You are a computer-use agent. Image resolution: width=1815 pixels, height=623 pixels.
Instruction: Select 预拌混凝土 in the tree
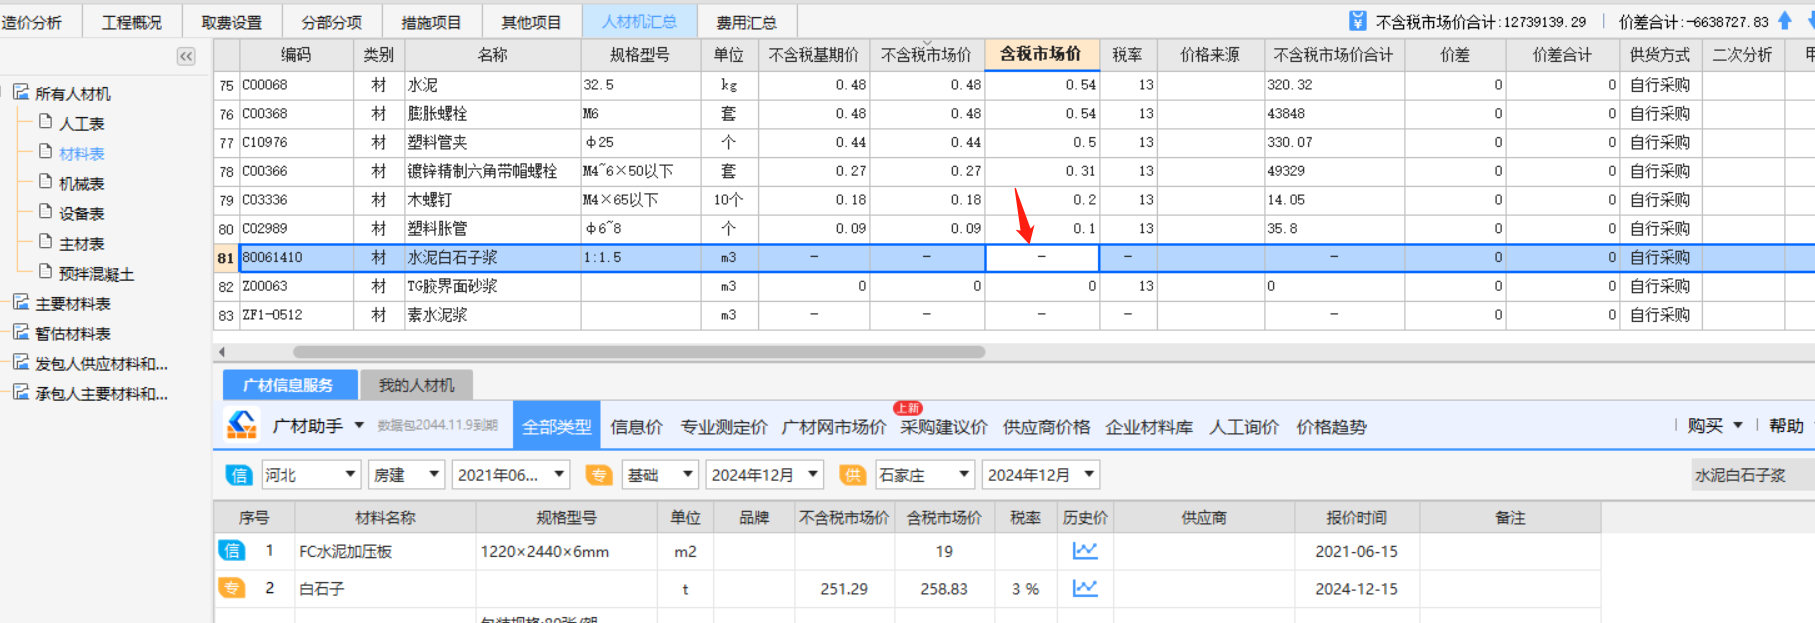97,274
